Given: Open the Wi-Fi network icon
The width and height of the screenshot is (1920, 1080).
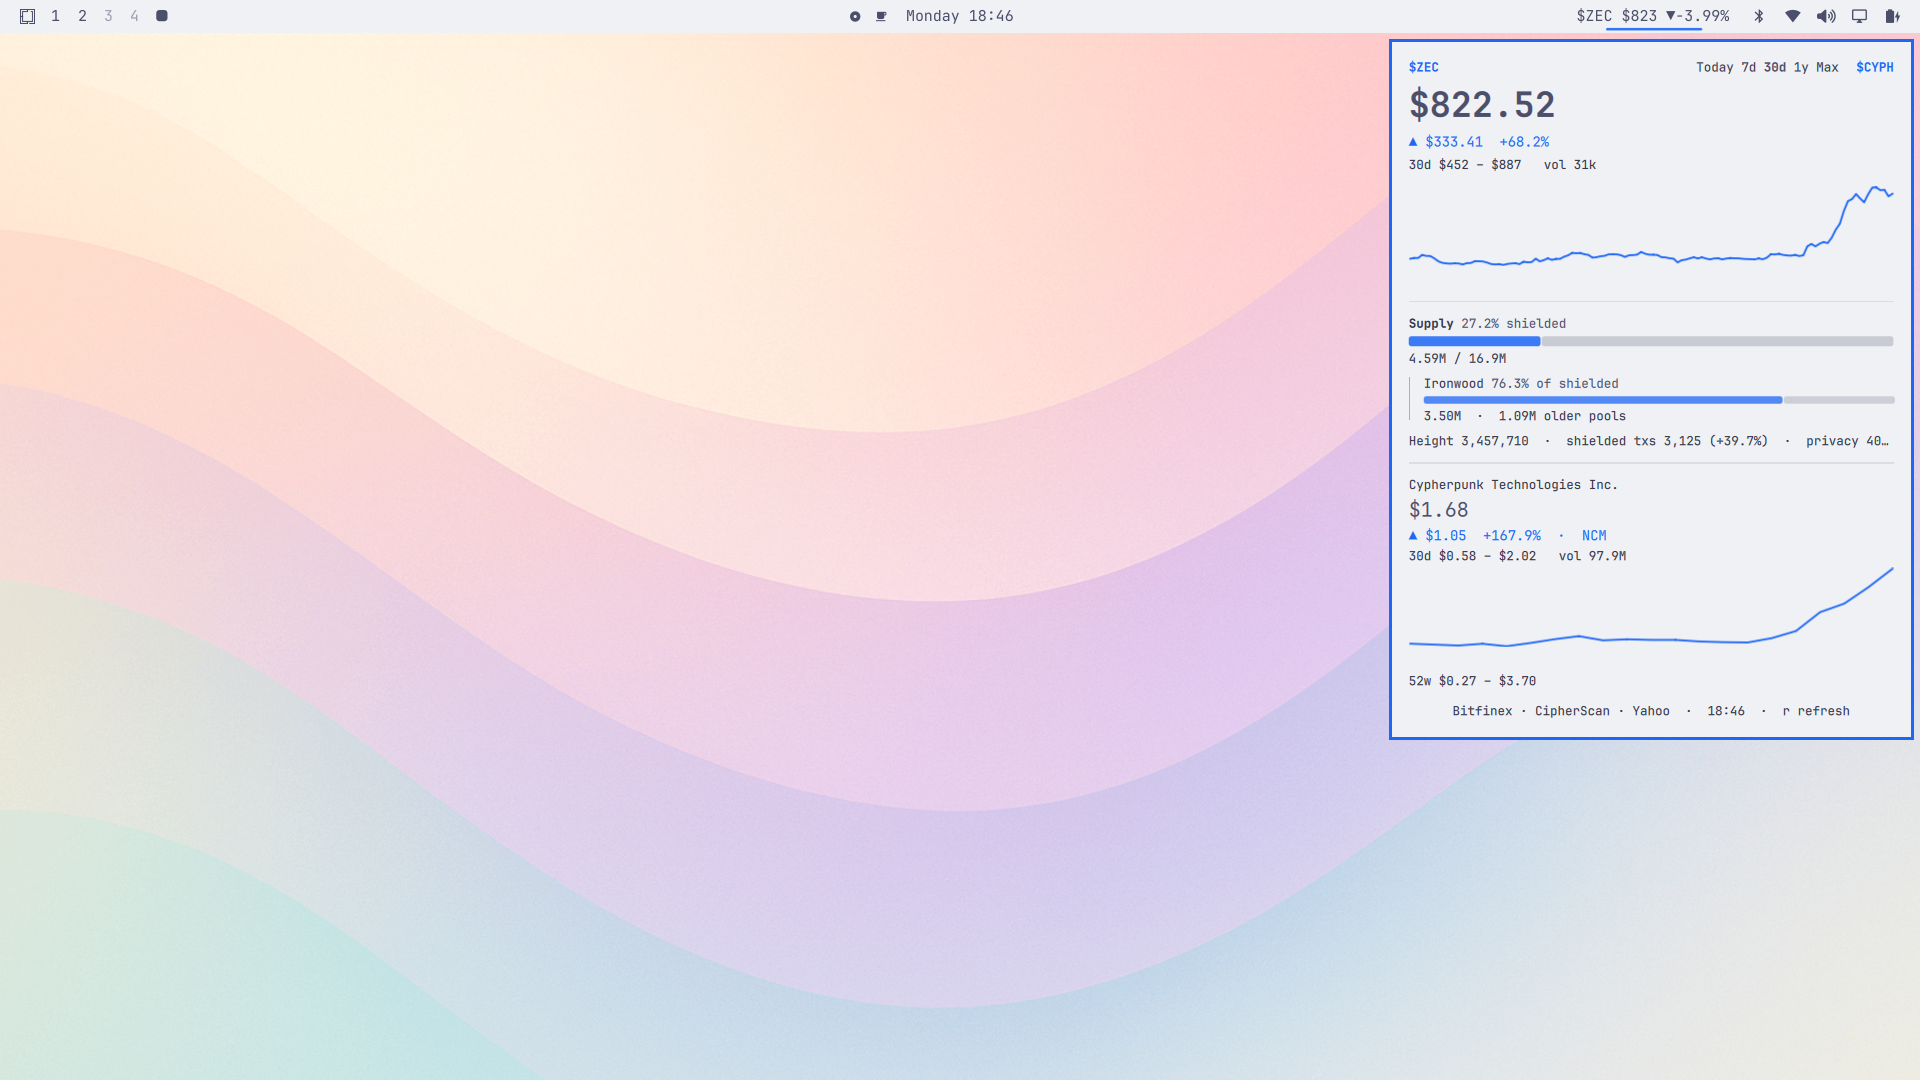Looking at the screenshot, I should (x=1793, y=16).
